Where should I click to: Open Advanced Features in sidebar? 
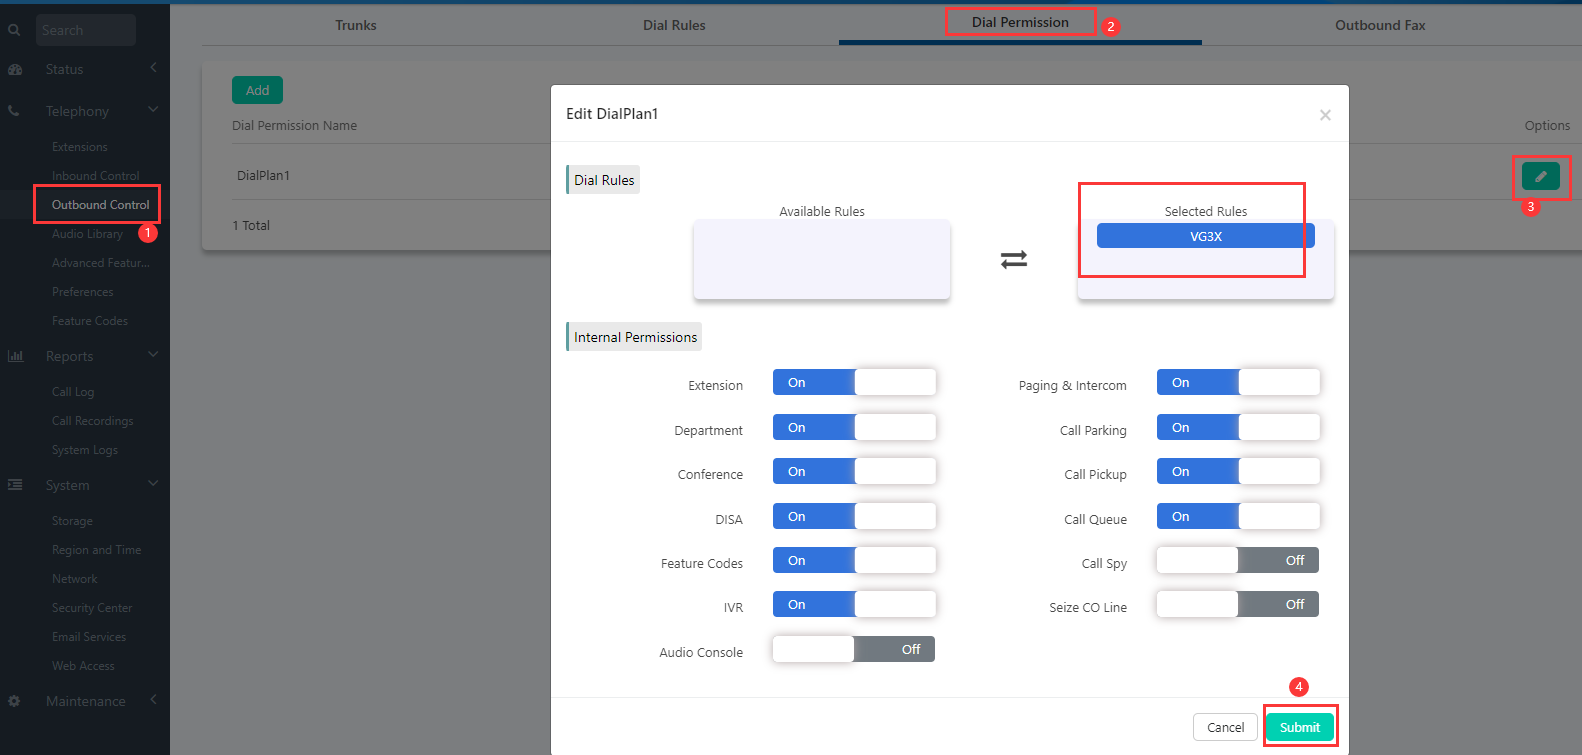(100, 263)
